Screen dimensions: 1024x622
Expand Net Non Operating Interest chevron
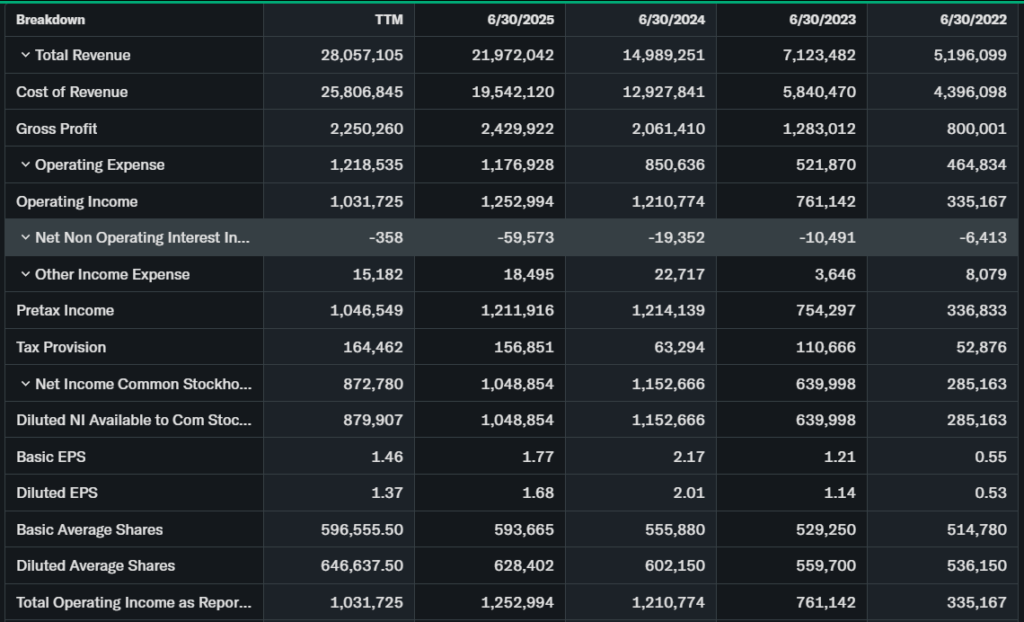pyautogui.click(x=25, y=238)
